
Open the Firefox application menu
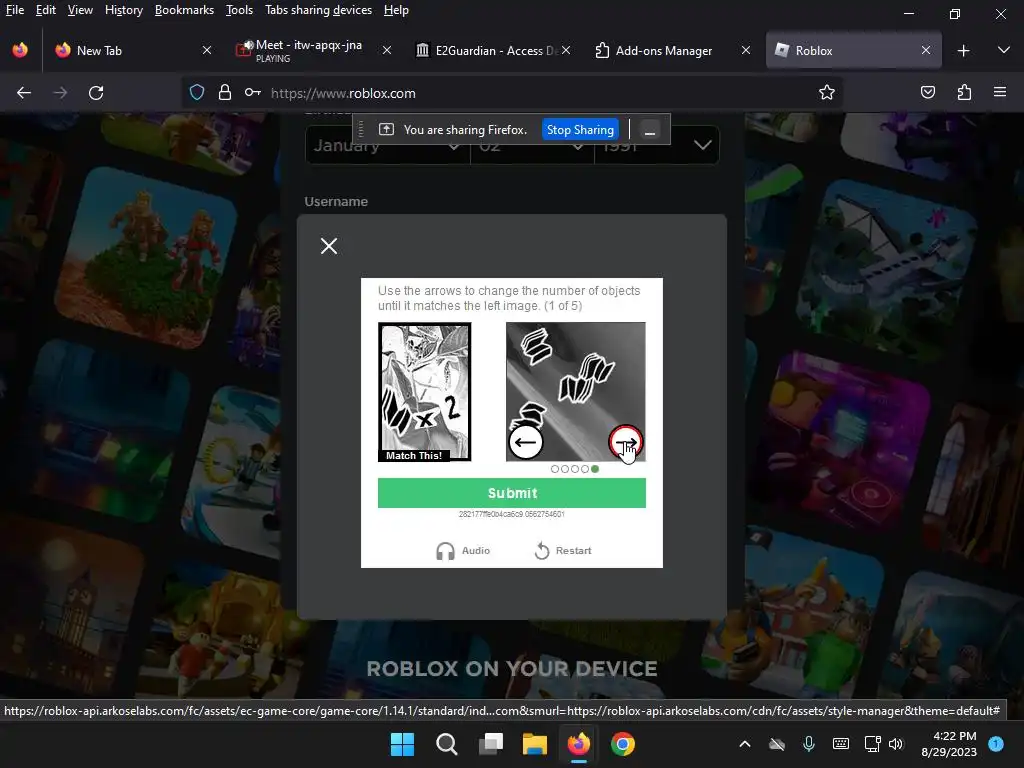pyautogui.click(x=1000, y=93)
